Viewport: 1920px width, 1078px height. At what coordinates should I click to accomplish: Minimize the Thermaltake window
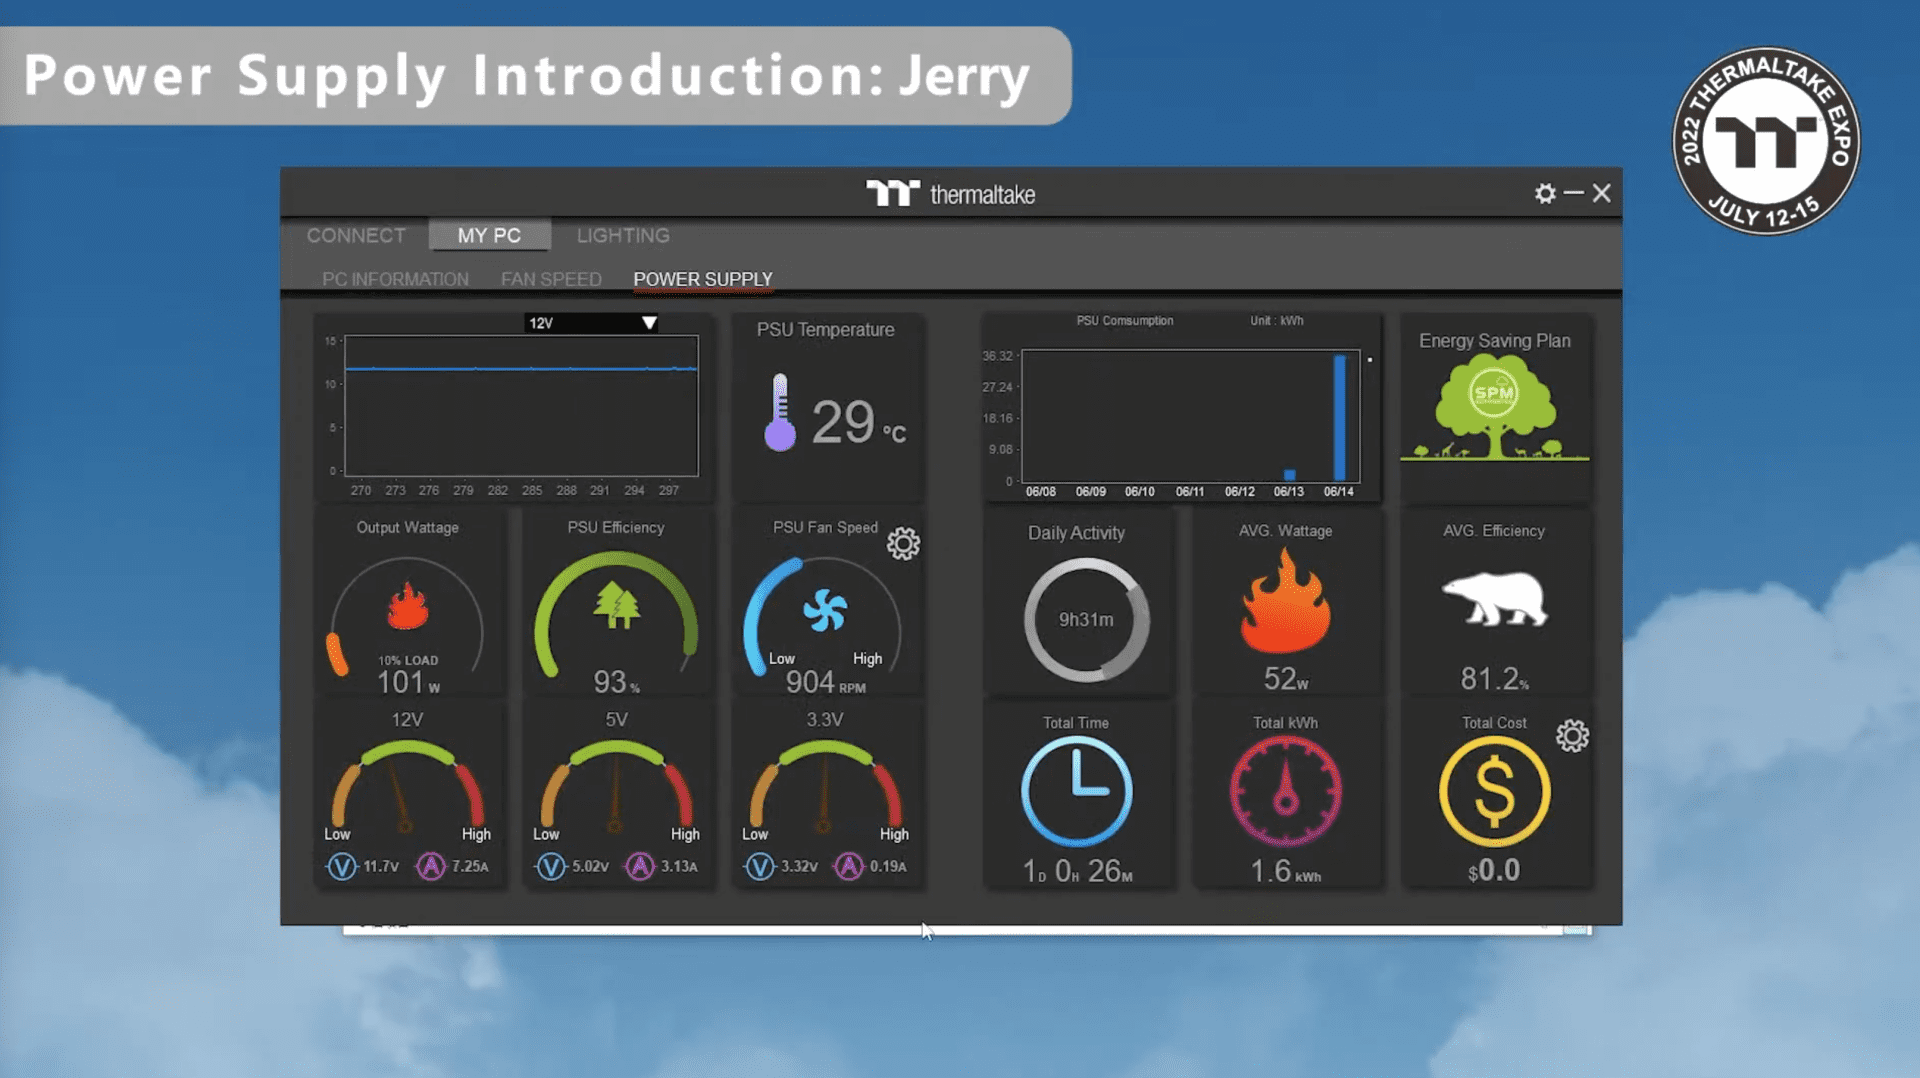(1574, 192)
